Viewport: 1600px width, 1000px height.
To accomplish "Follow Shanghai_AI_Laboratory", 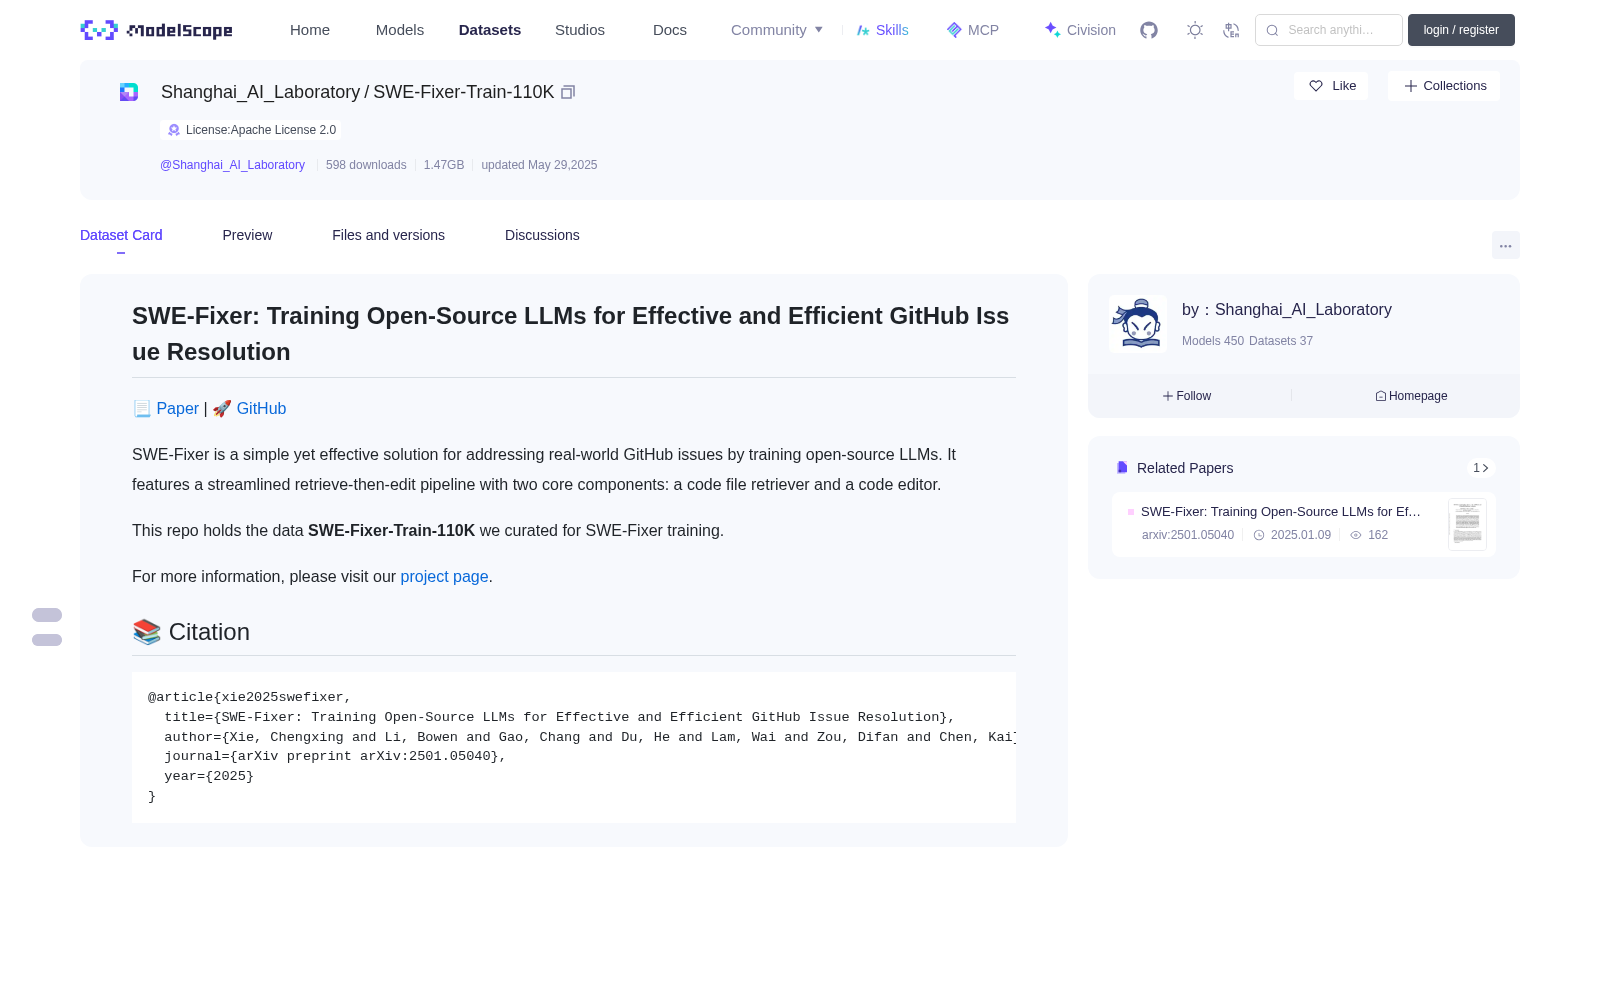I will pyautogui.click(x=1187, y=396).
